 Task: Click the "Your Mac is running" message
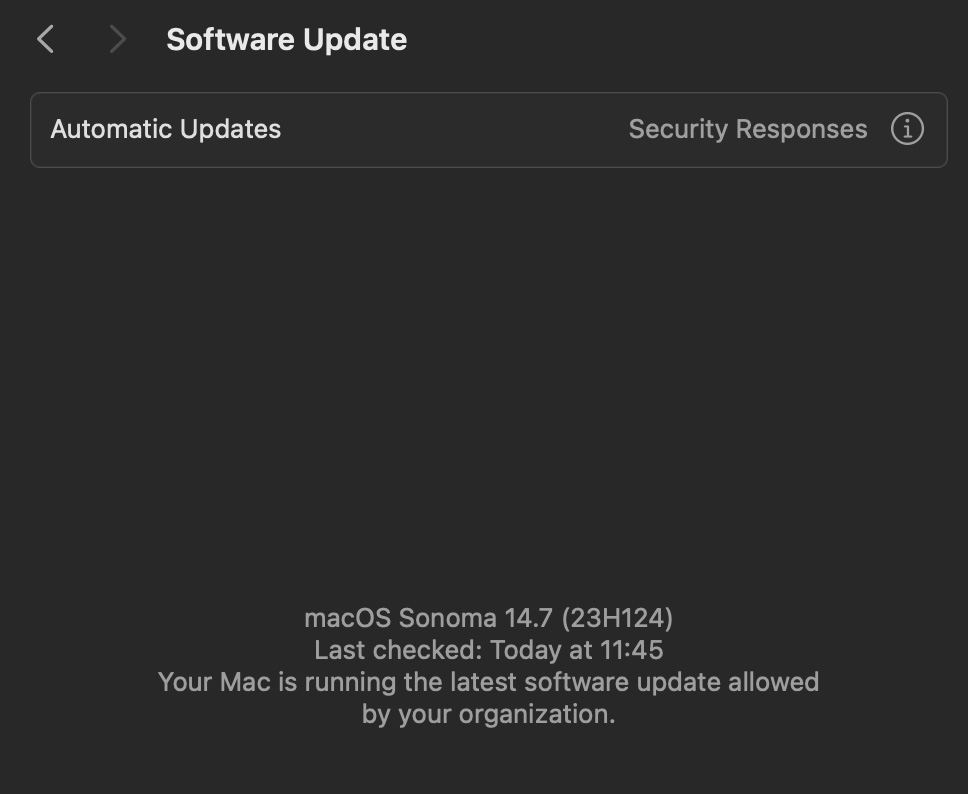coord(488,682)
